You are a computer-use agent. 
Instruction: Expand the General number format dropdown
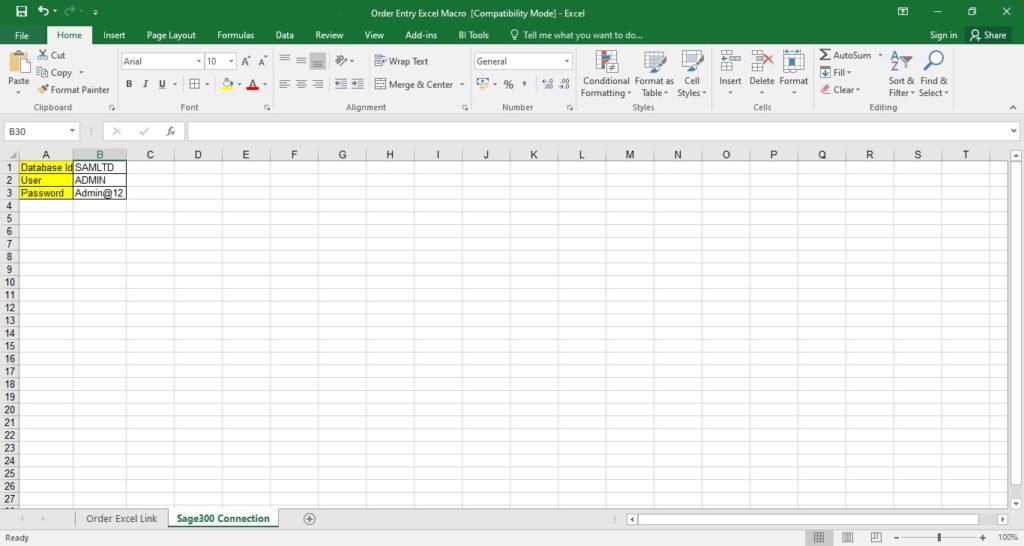[x=566, y=61]
